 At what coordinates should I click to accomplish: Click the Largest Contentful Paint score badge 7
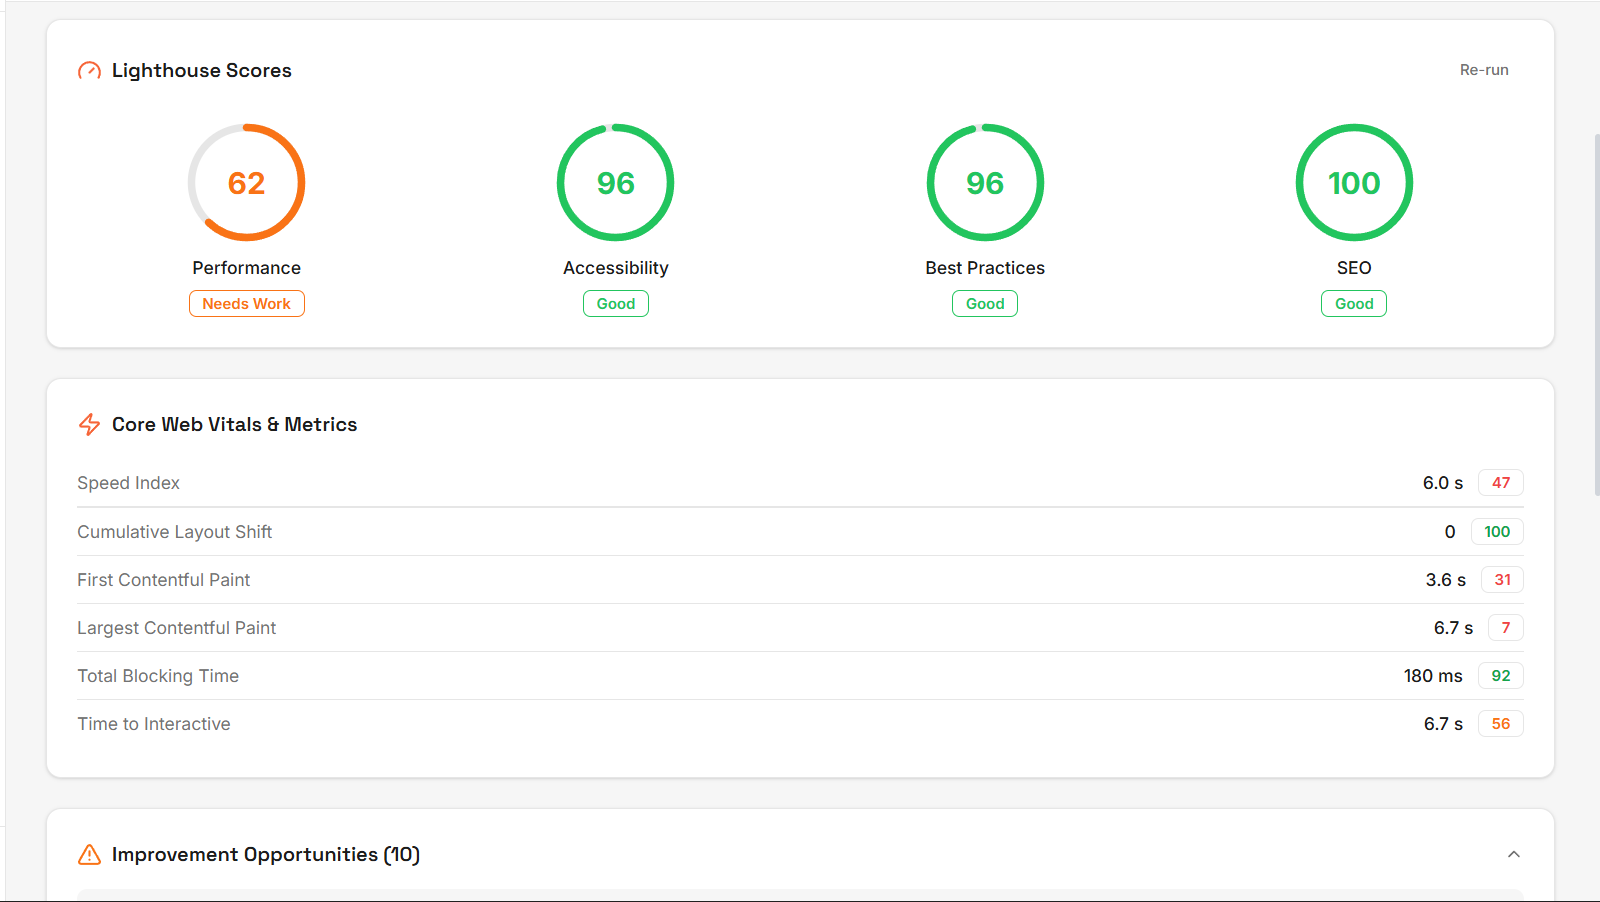1505,628
